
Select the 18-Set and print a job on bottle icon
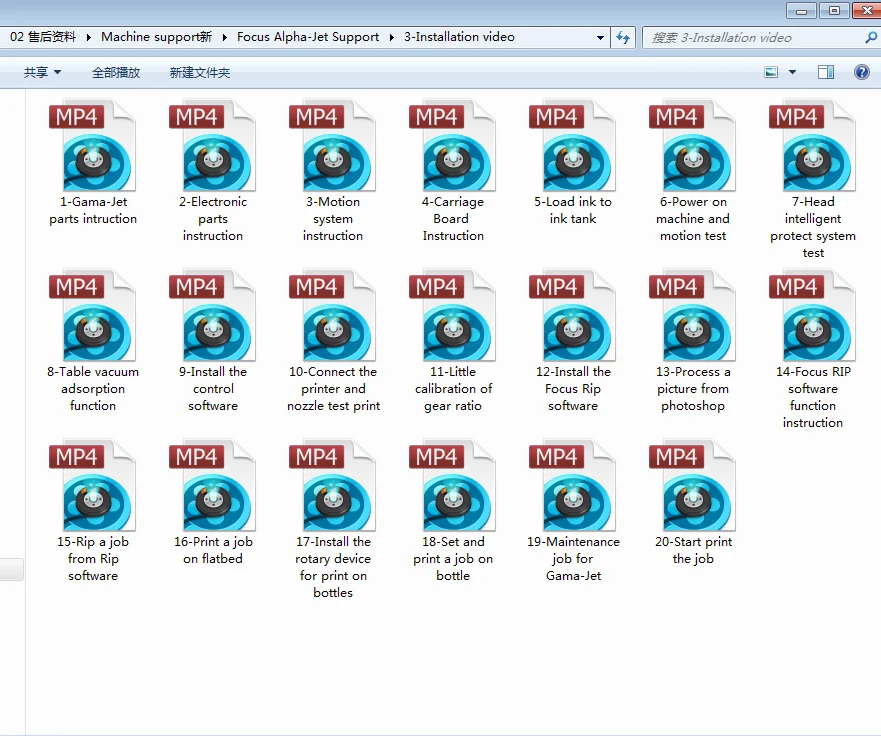click(453, 486)
